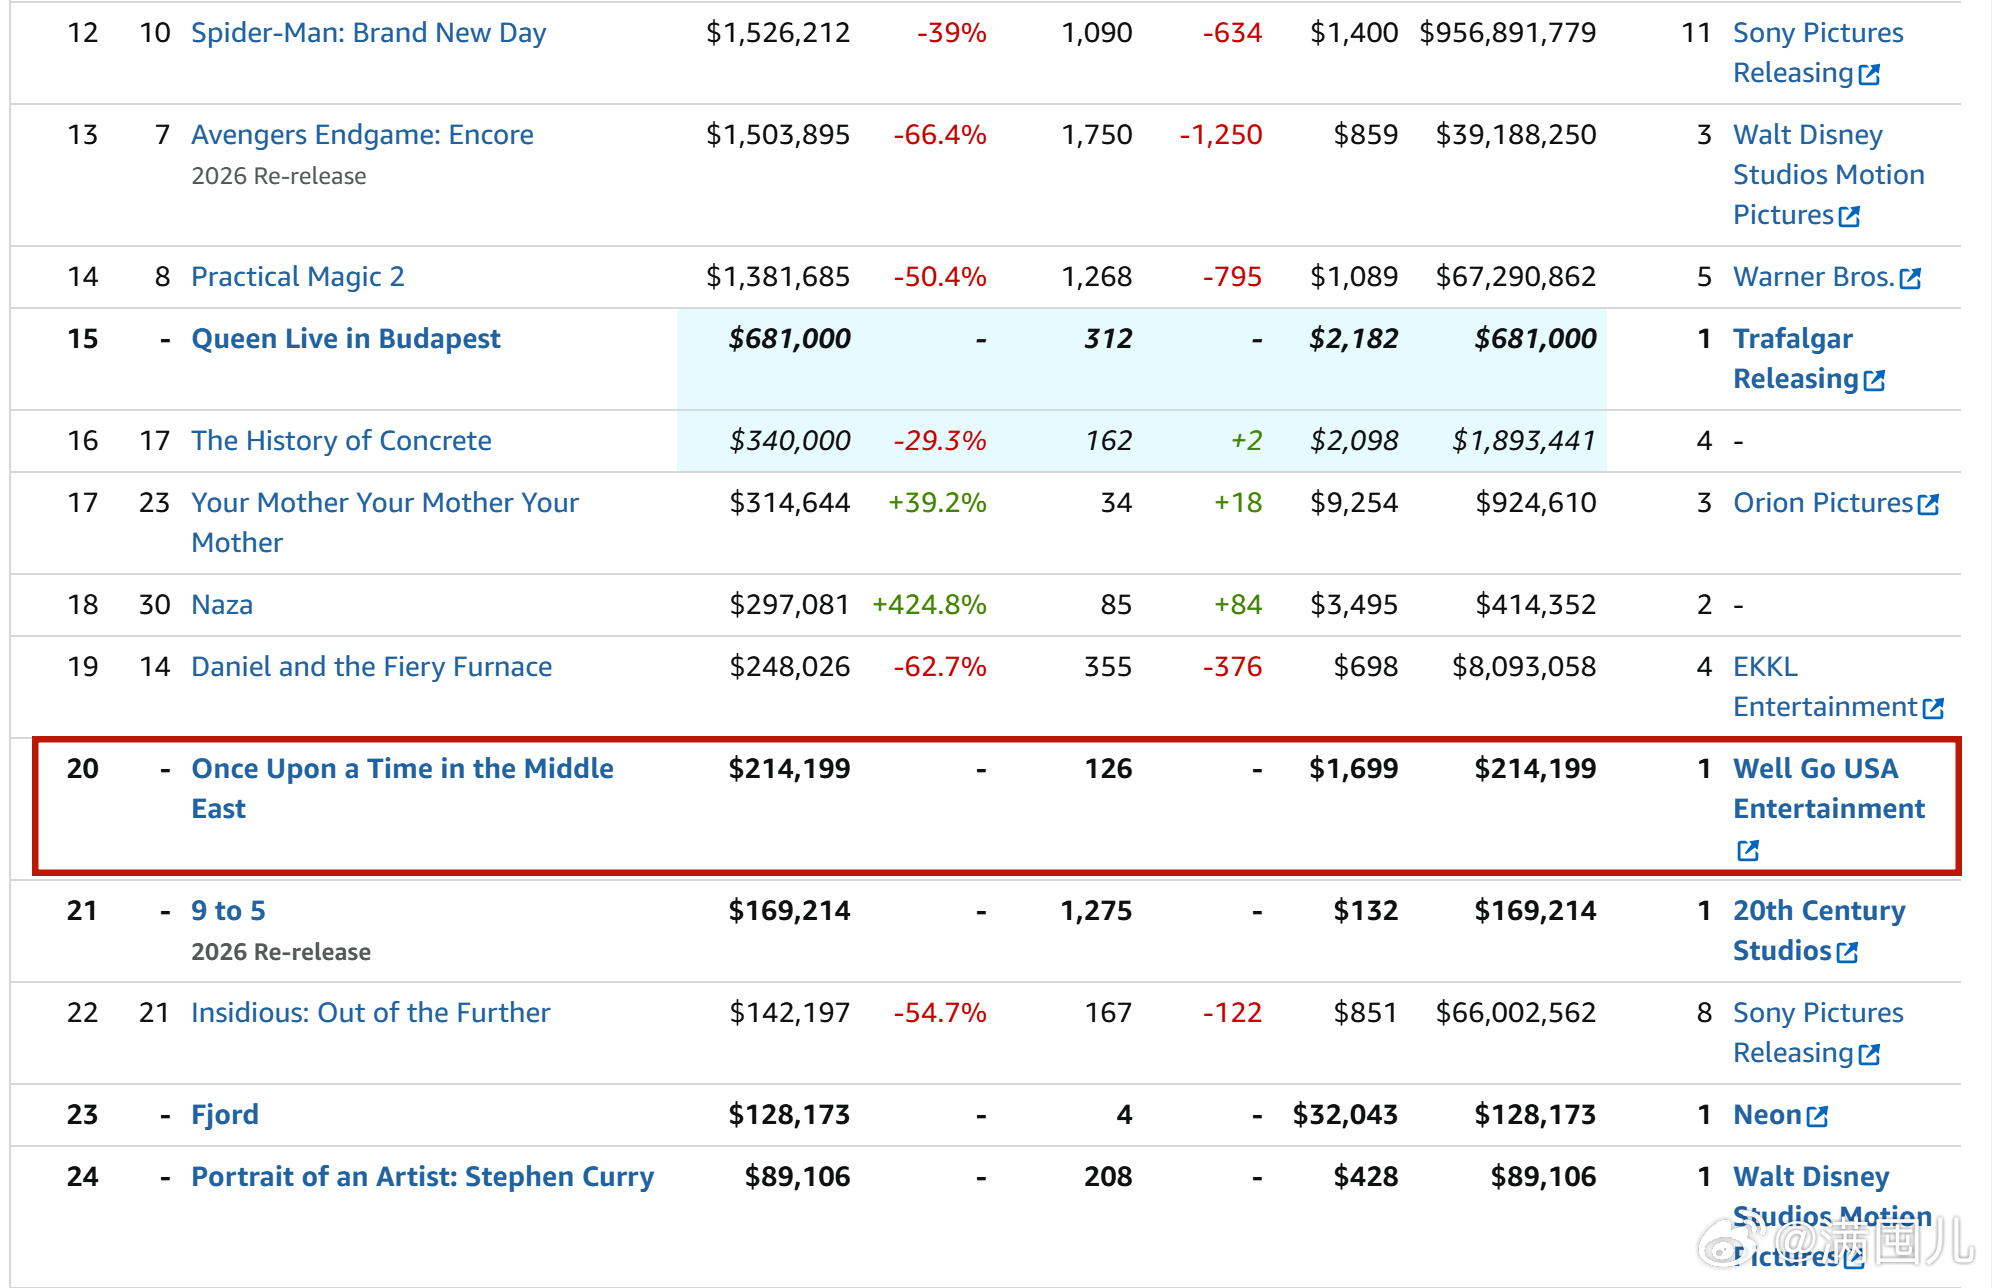Select the 2026 Re-release note under 9 to 5
This screenshot has height=1288, width=1992.
pos(281,952)
